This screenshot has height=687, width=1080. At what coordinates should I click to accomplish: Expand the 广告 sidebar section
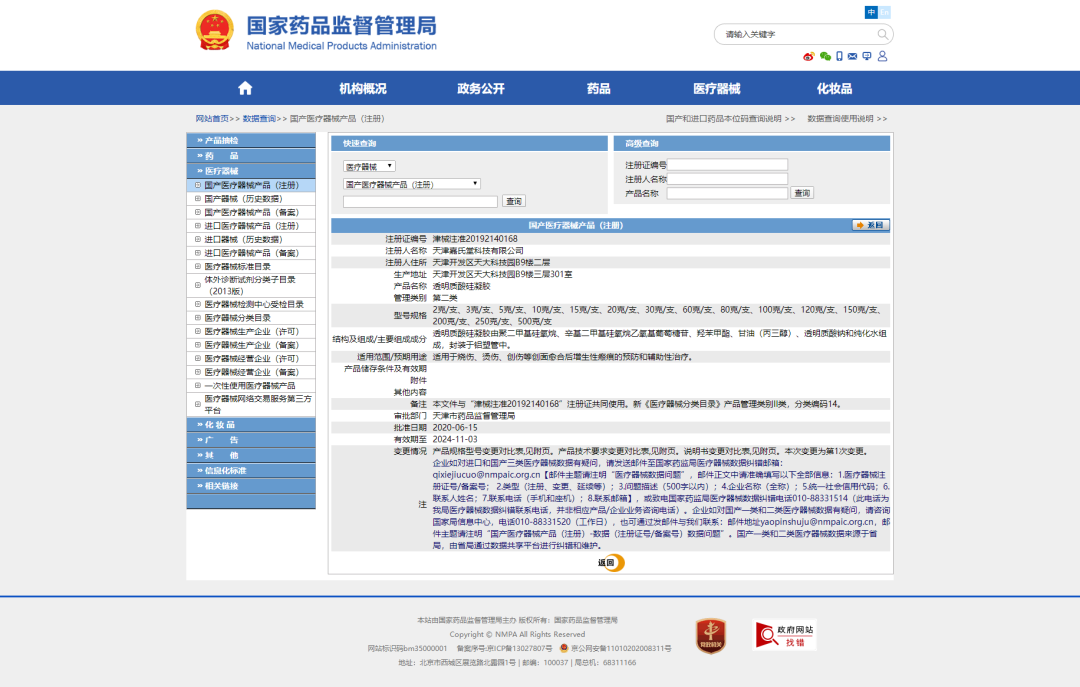coord(251,440)
